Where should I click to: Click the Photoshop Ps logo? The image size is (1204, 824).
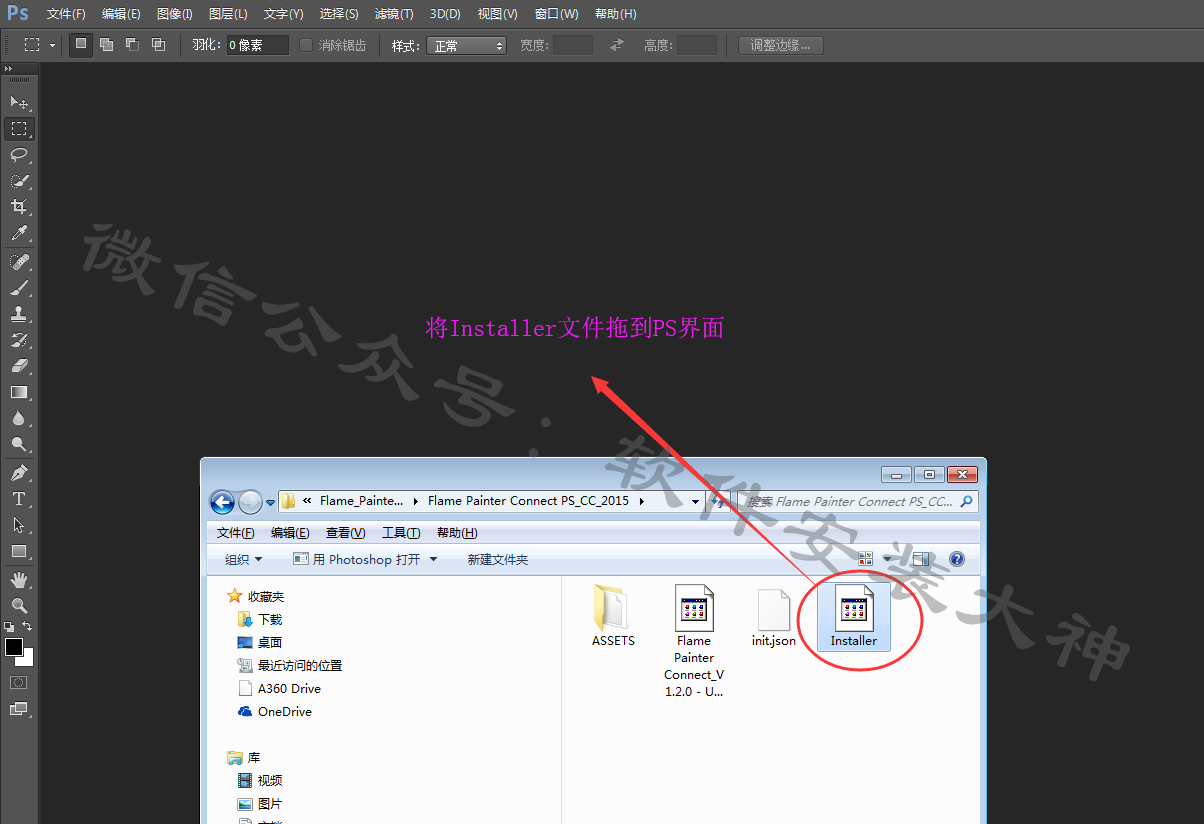click(18, 14)
